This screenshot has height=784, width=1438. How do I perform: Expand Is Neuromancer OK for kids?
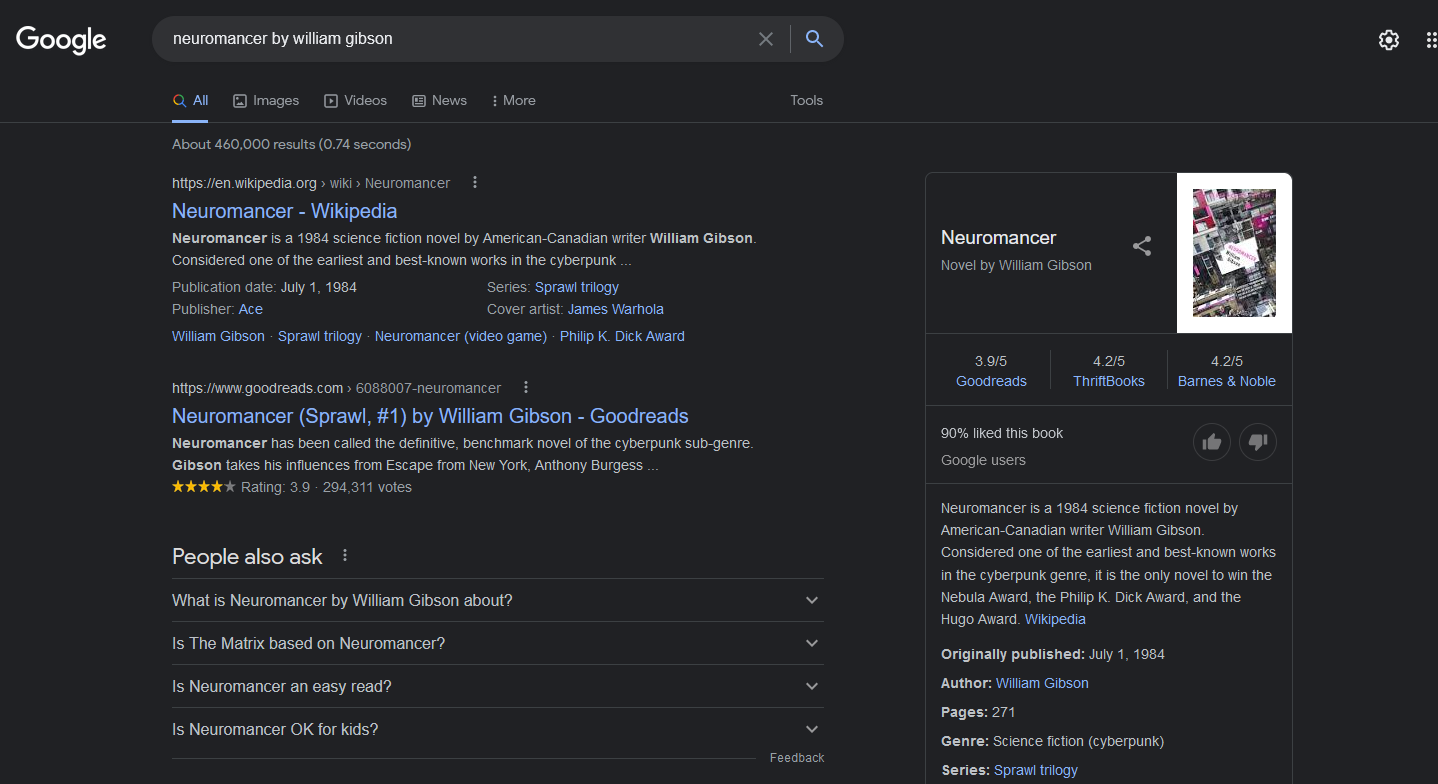[498, 729]
